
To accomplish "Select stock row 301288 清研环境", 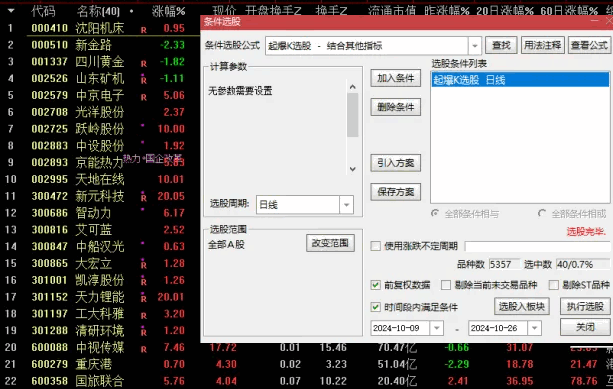I will 100,331.
